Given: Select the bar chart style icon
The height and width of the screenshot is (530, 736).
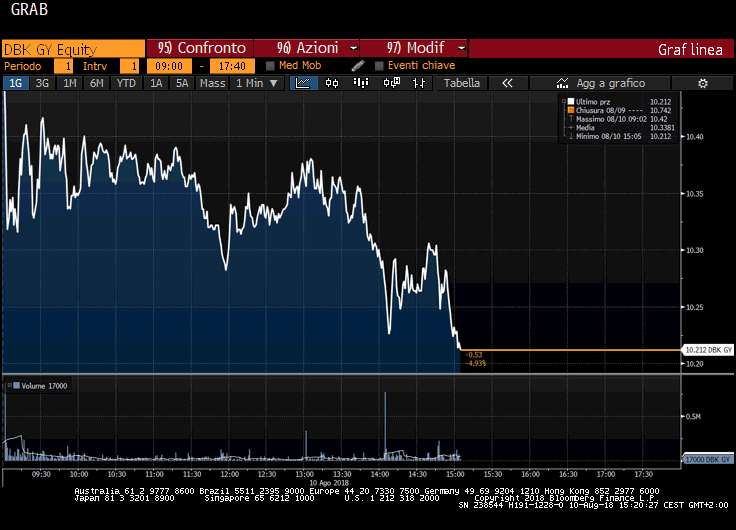Looking at the screenshot, I should (360, 83).
